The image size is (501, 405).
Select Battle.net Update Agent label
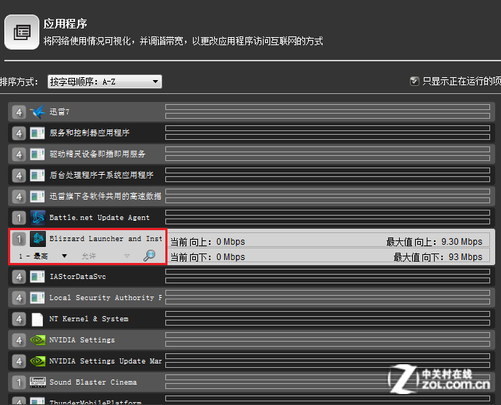(x=99, y=218)
